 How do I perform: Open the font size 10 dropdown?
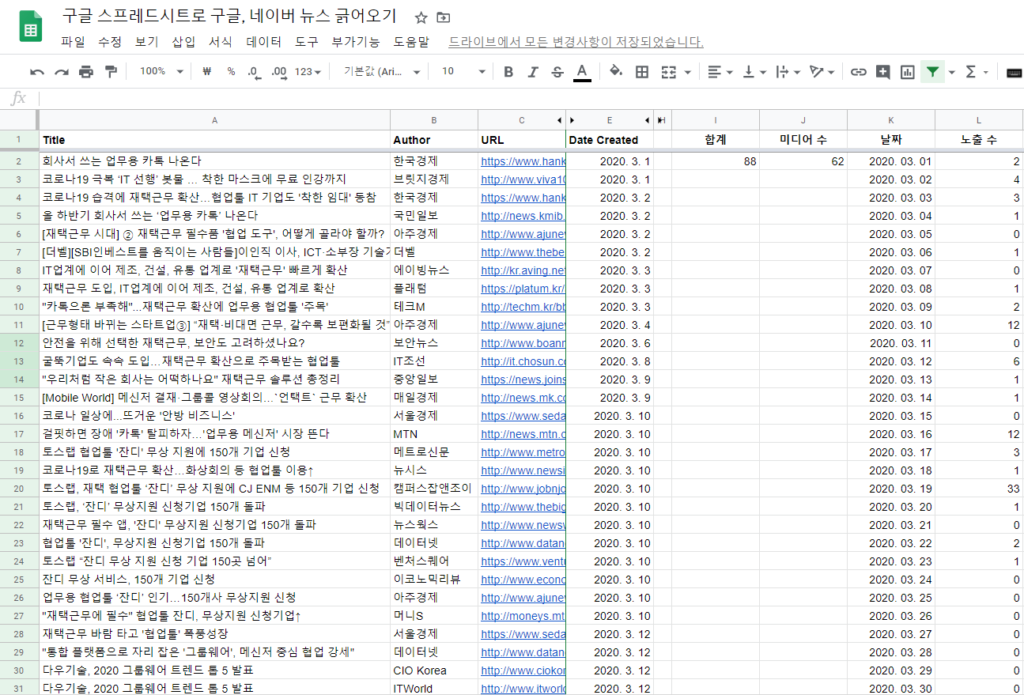[464, 72]
